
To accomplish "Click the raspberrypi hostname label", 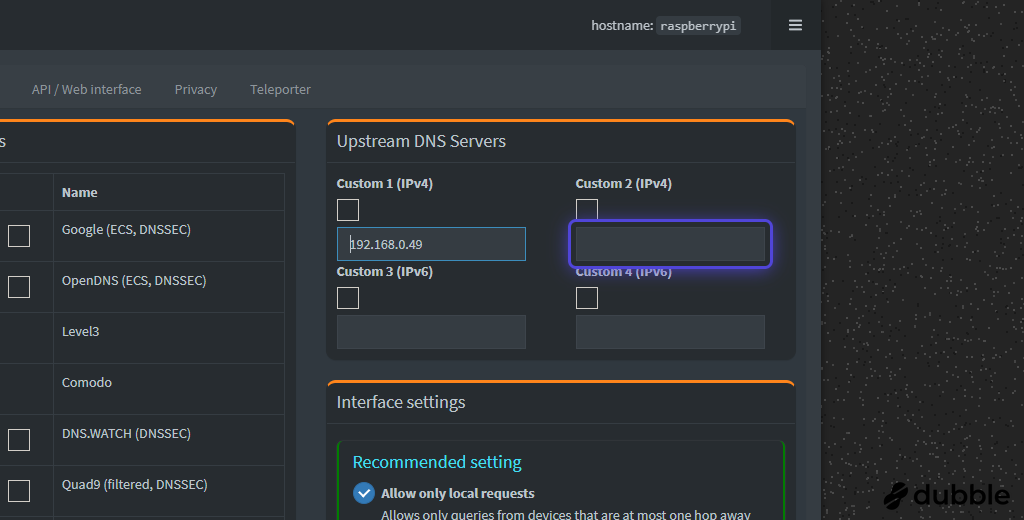I will (x=698, y=25).
